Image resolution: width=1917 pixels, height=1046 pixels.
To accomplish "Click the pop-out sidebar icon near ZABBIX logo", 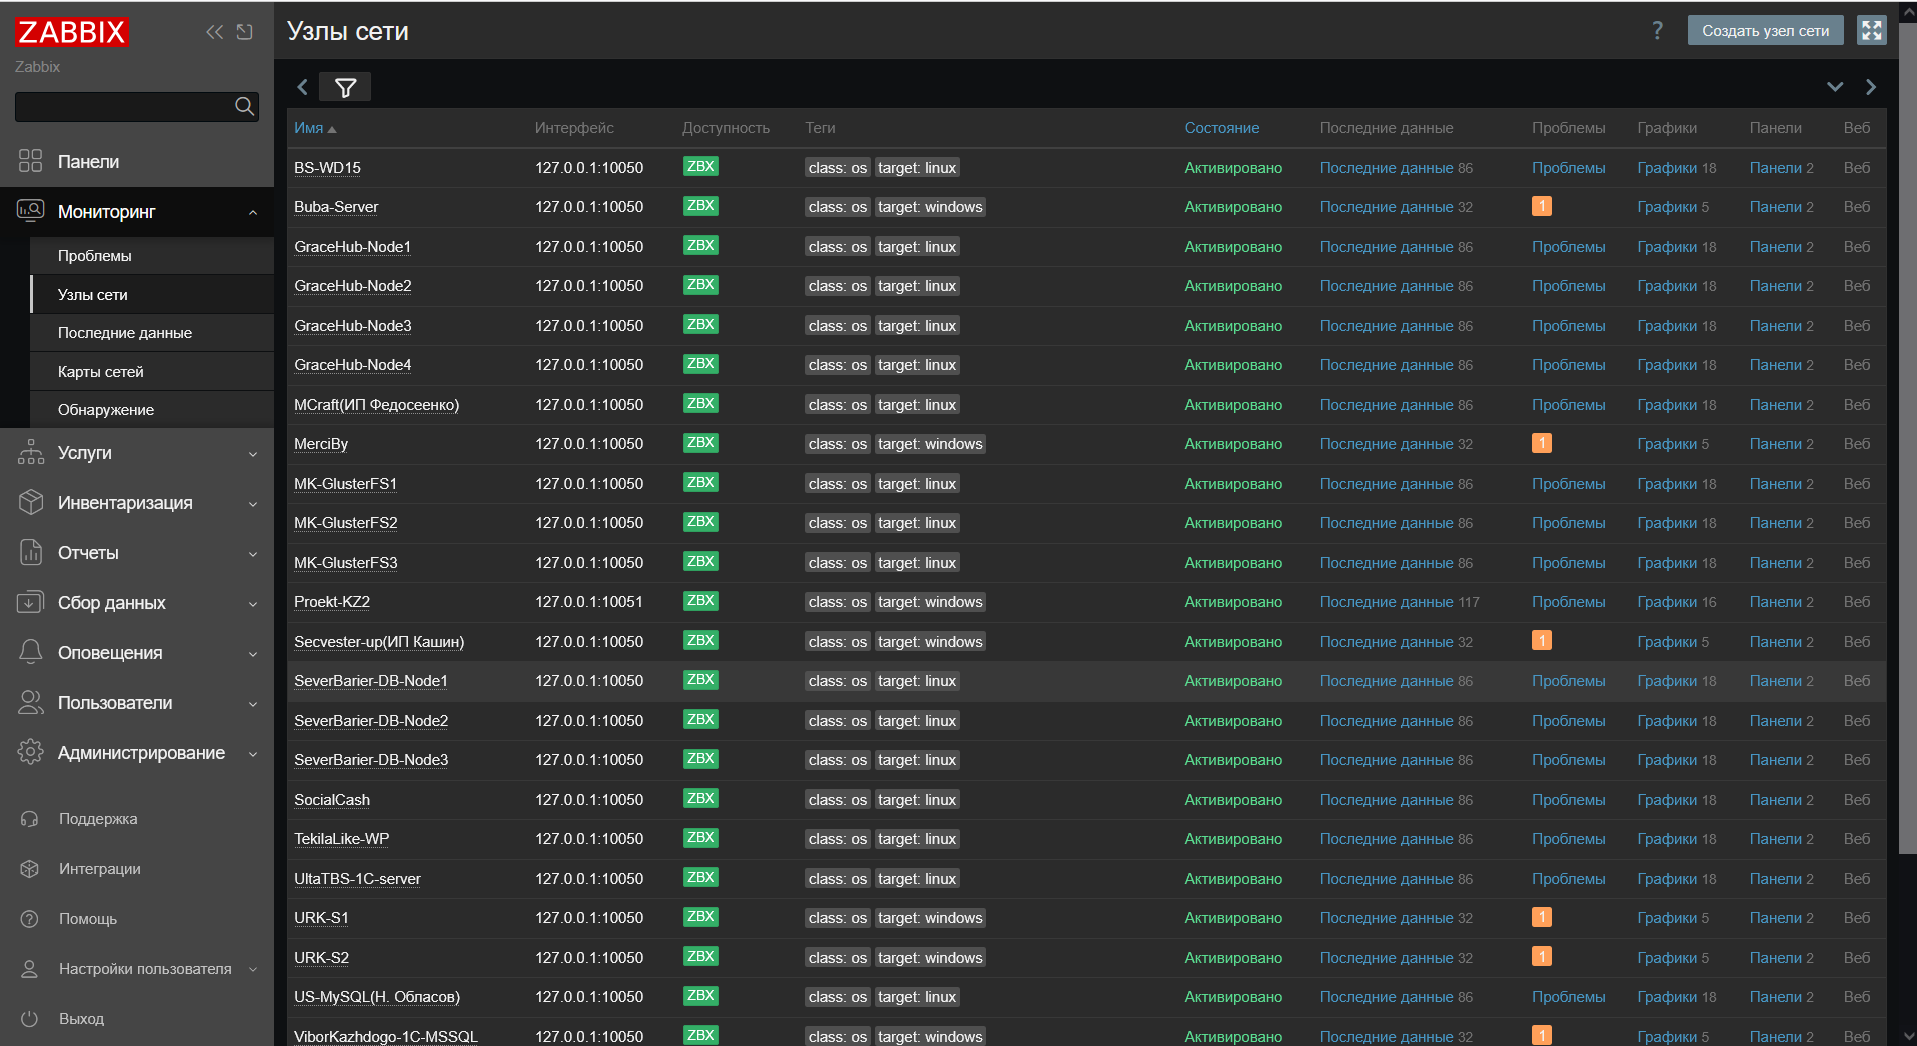I will 245,32.
